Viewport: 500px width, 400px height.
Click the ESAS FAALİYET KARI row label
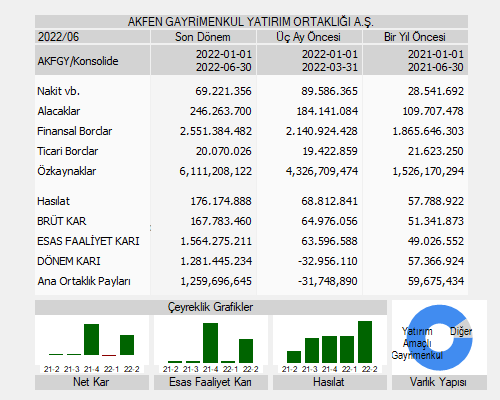coord(88,241)
